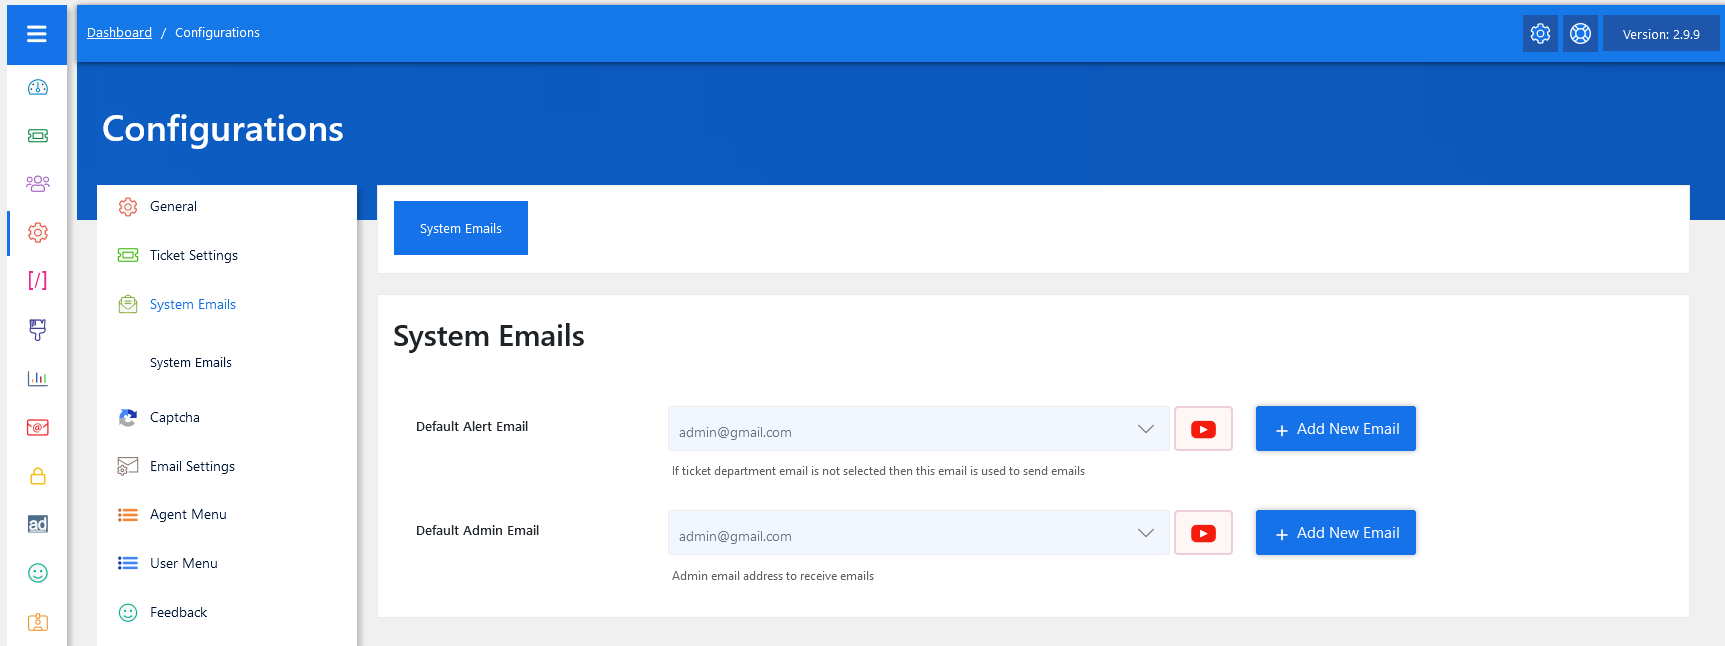The image size is (1725, 646).
Task: Collapse the System Emails menu section
Action: (x=192, y=304)
